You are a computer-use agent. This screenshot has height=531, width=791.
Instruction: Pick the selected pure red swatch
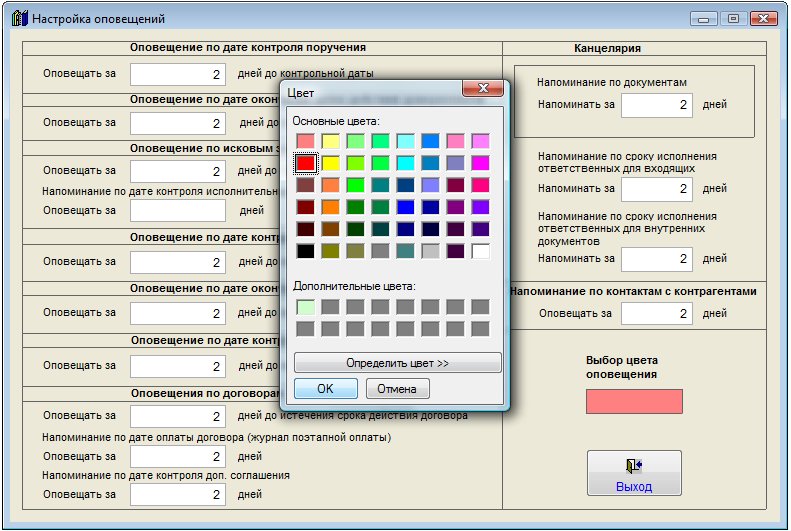tap(305, 163)
